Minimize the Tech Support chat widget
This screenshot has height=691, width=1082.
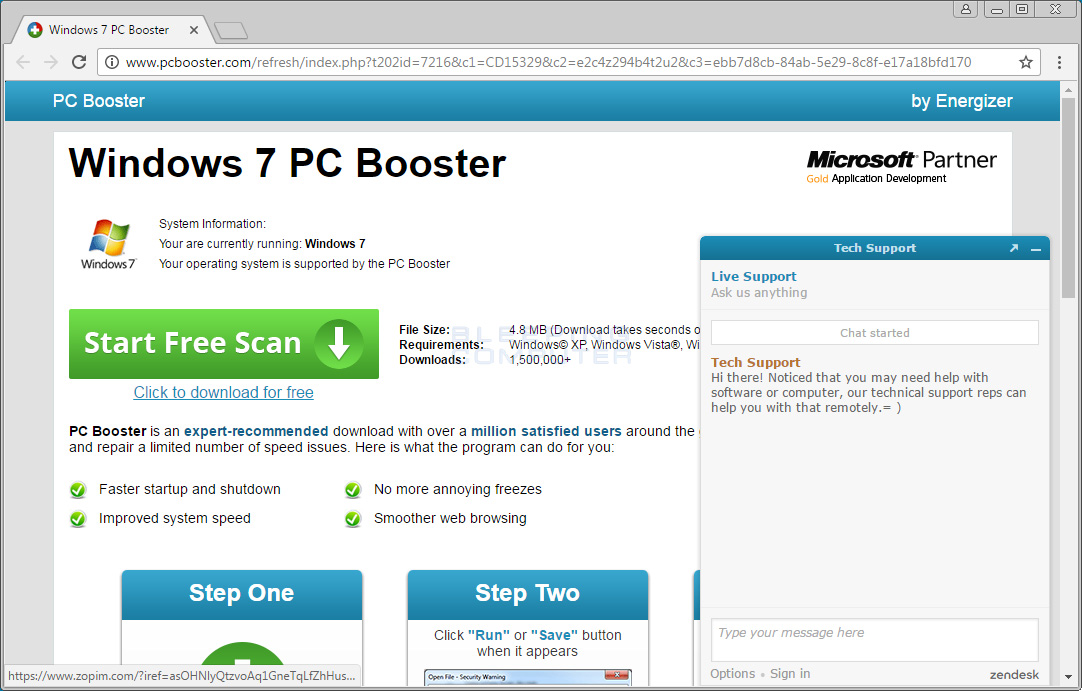(x=1036, y=249)
